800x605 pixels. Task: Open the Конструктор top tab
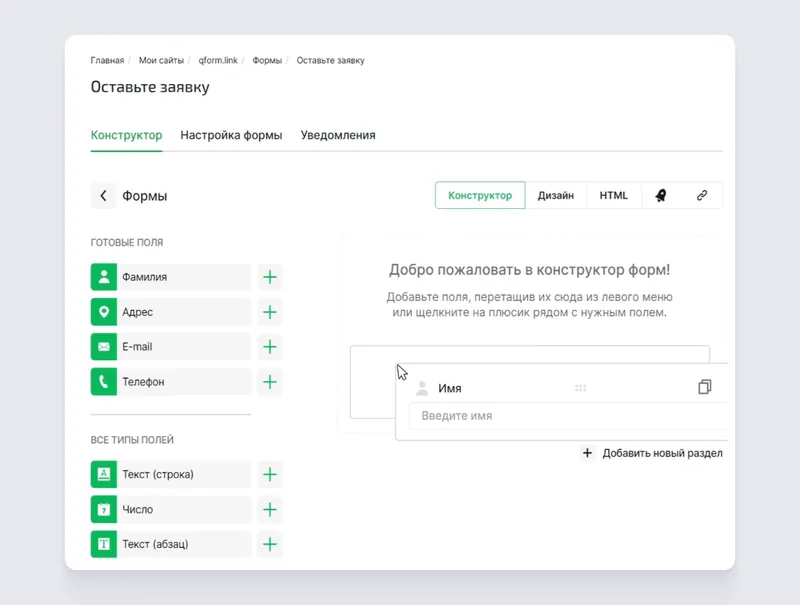127,135
